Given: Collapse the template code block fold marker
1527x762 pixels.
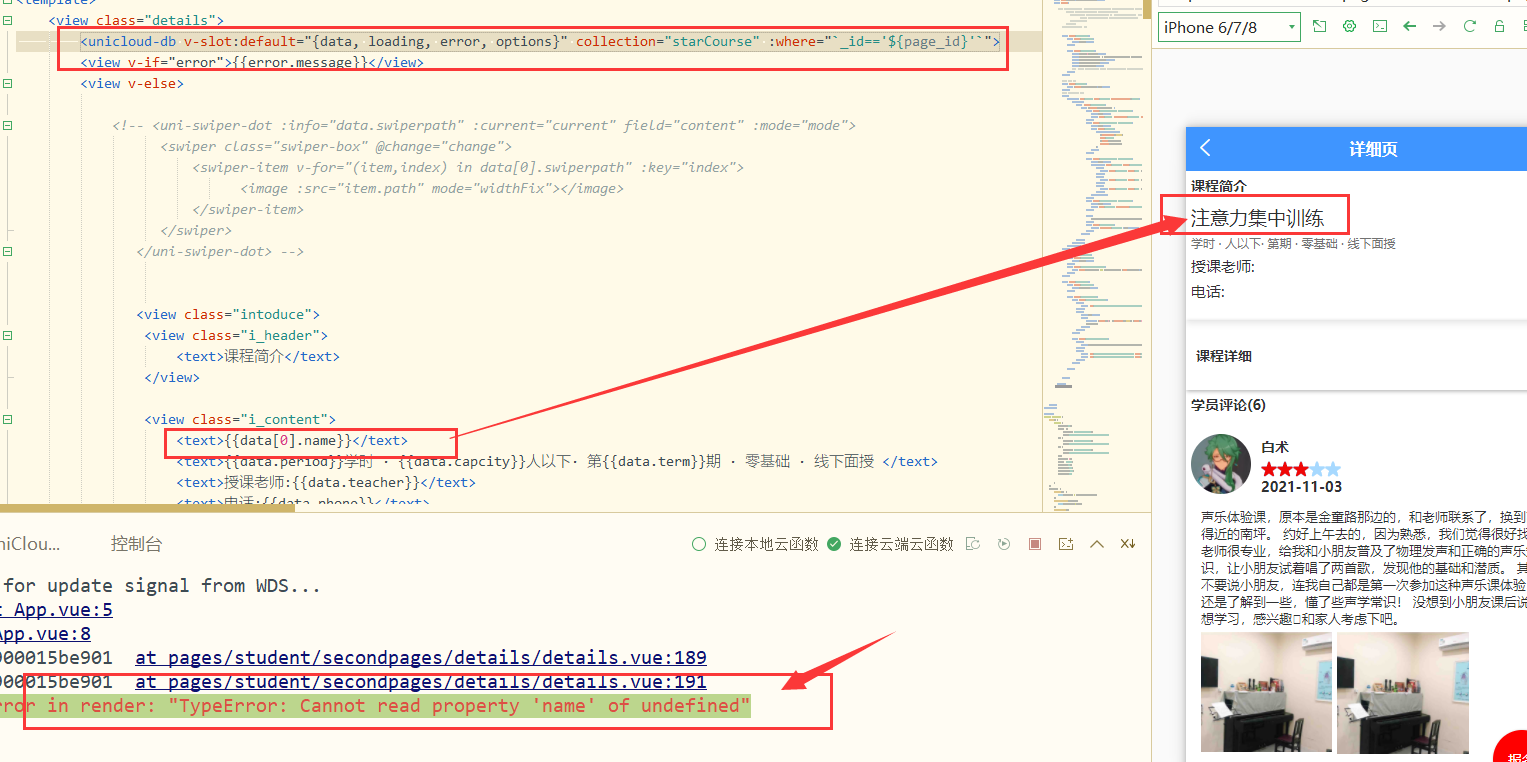Looking at the screenshot, I should coord(7,3).
